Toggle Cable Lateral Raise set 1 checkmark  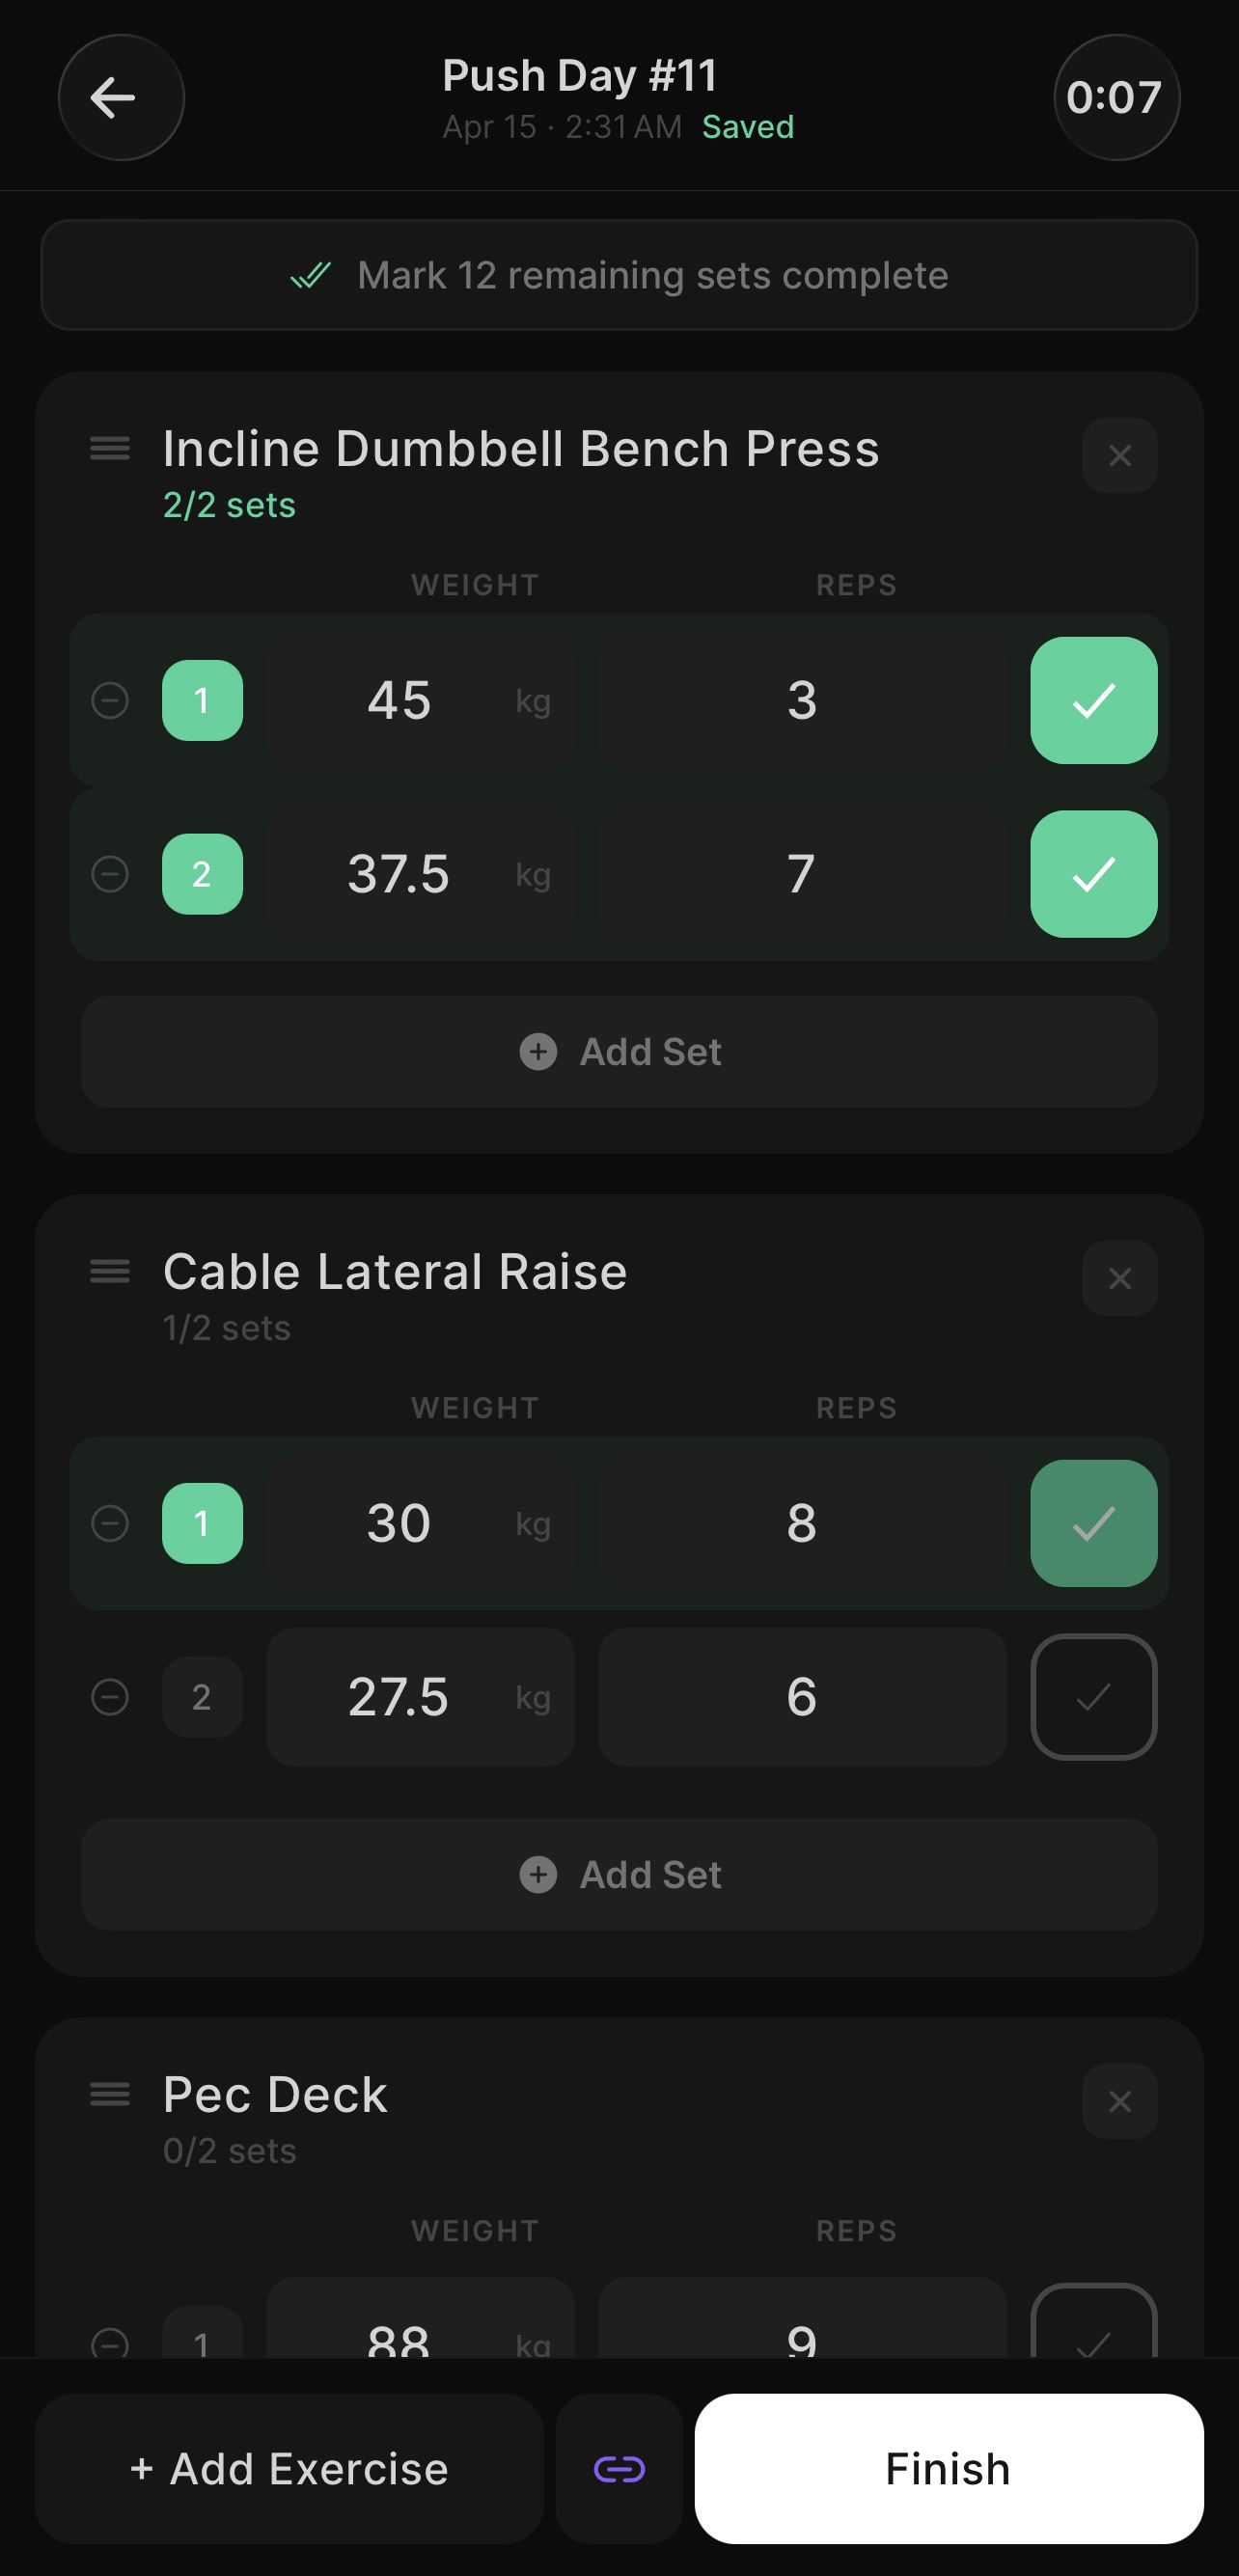[x=1093, y=1523]
